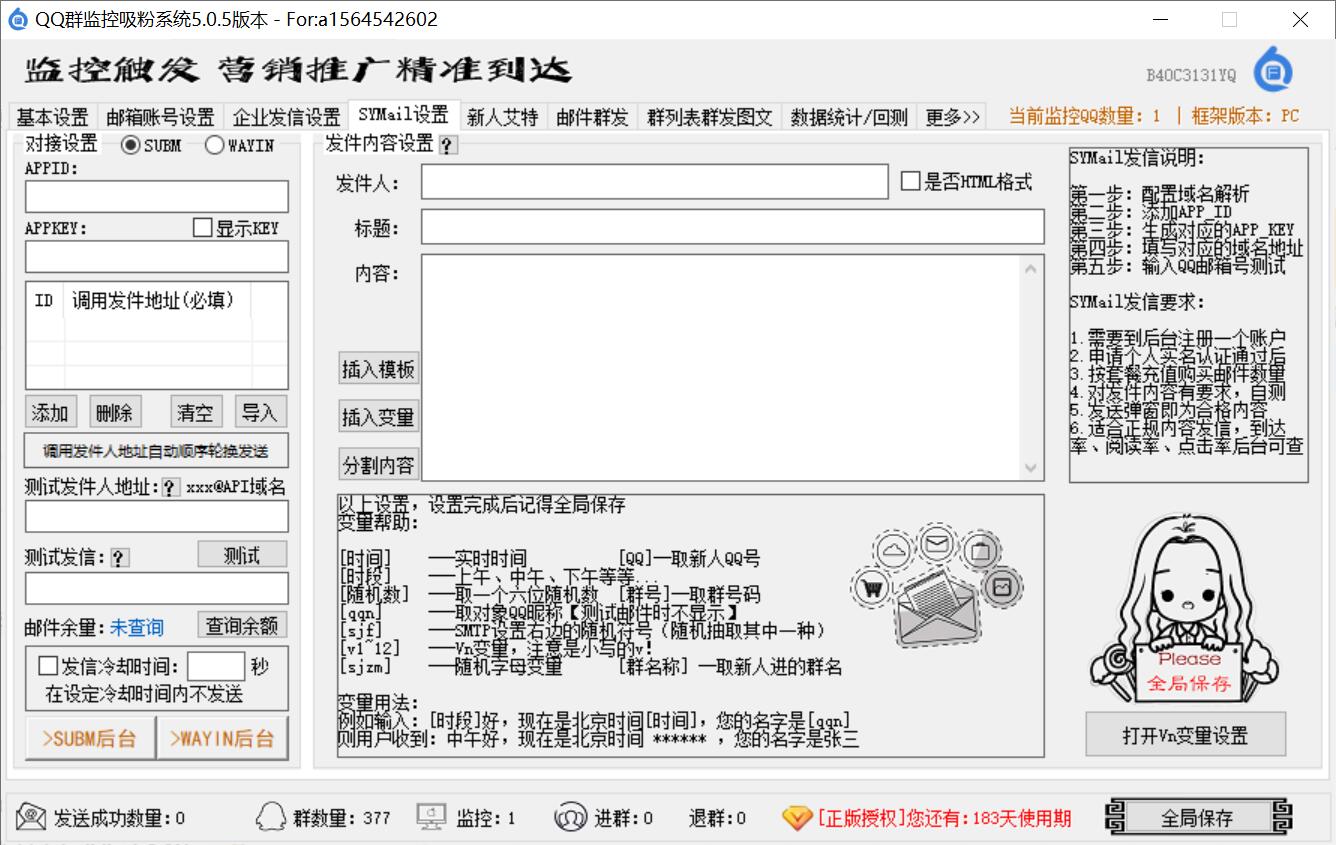Click the 清空 button
This screenshot has height=845, width=1336.
[x=195, y=412]
